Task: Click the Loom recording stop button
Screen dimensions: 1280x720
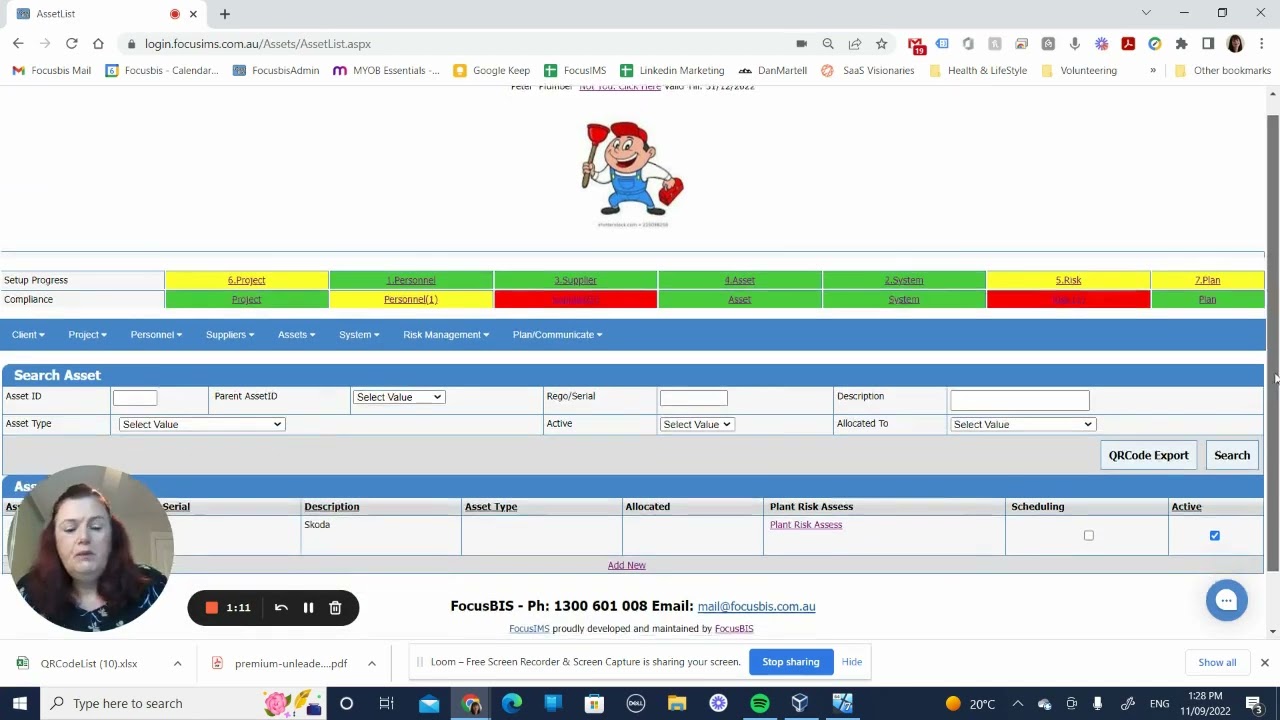Action: (x=212, y=608)
